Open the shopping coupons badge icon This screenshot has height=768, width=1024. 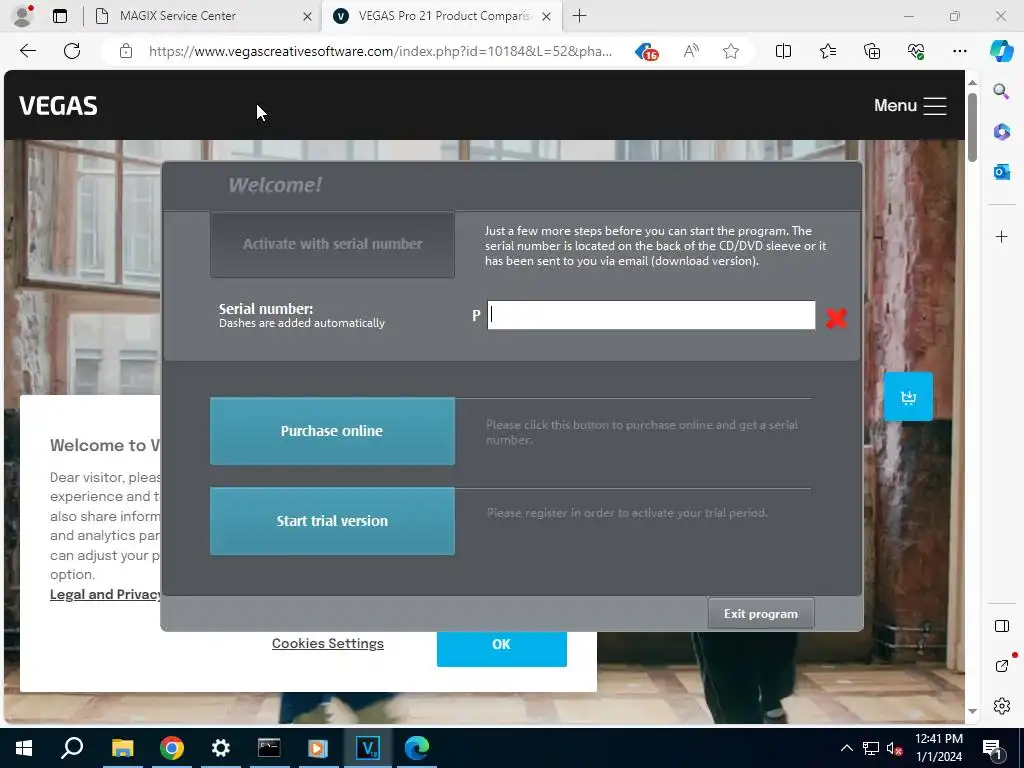(x=647, y=52)
